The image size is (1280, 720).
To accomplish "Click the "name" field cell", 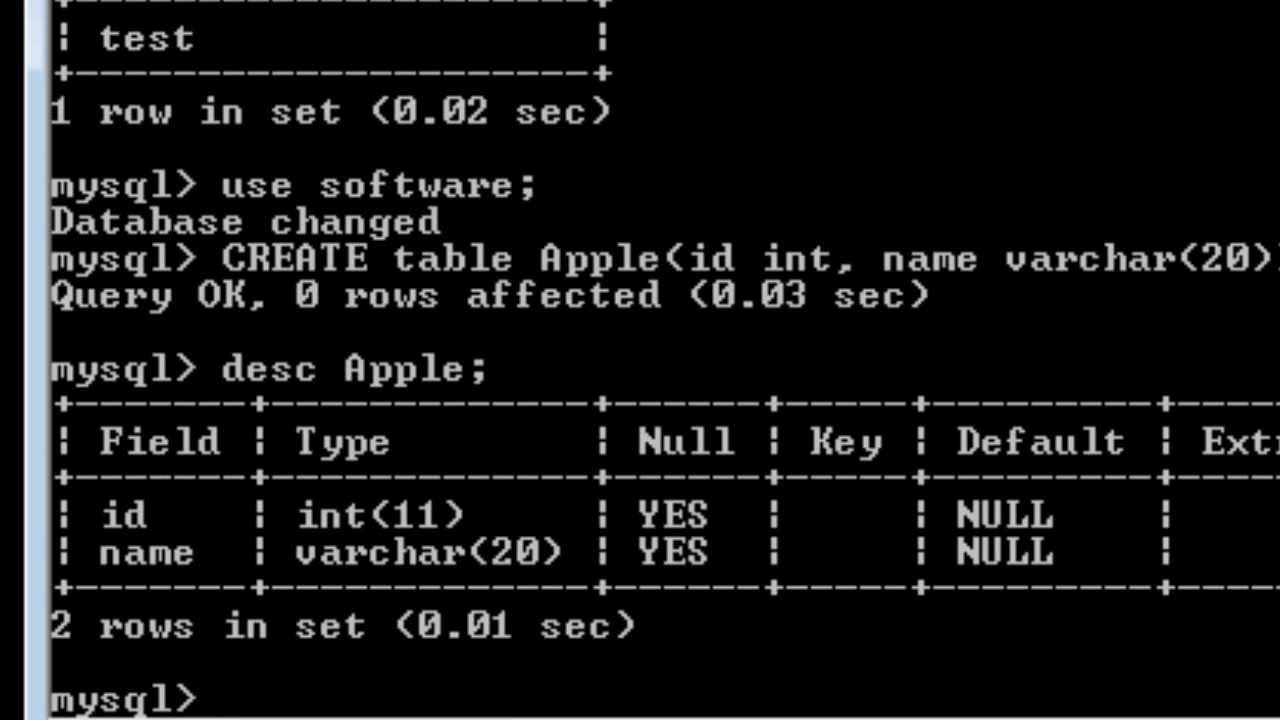I will tap(146, 553).
